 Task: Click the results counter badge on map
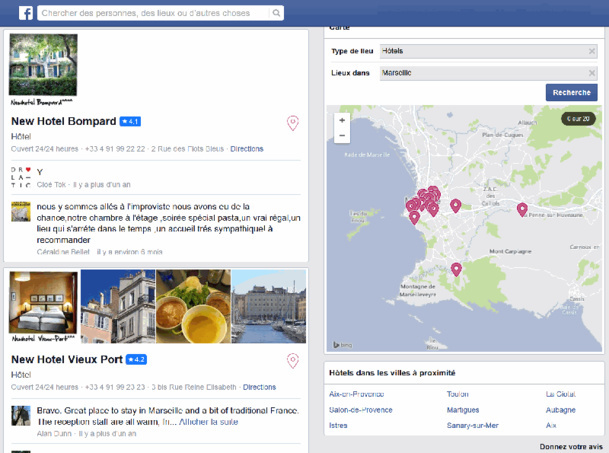(x=578, y=118)
